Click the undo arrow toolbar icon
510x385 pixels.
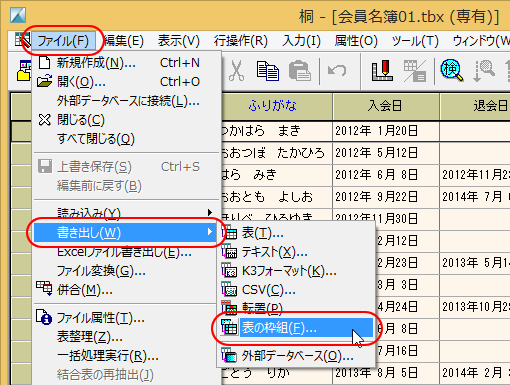[x=337, y=71]
